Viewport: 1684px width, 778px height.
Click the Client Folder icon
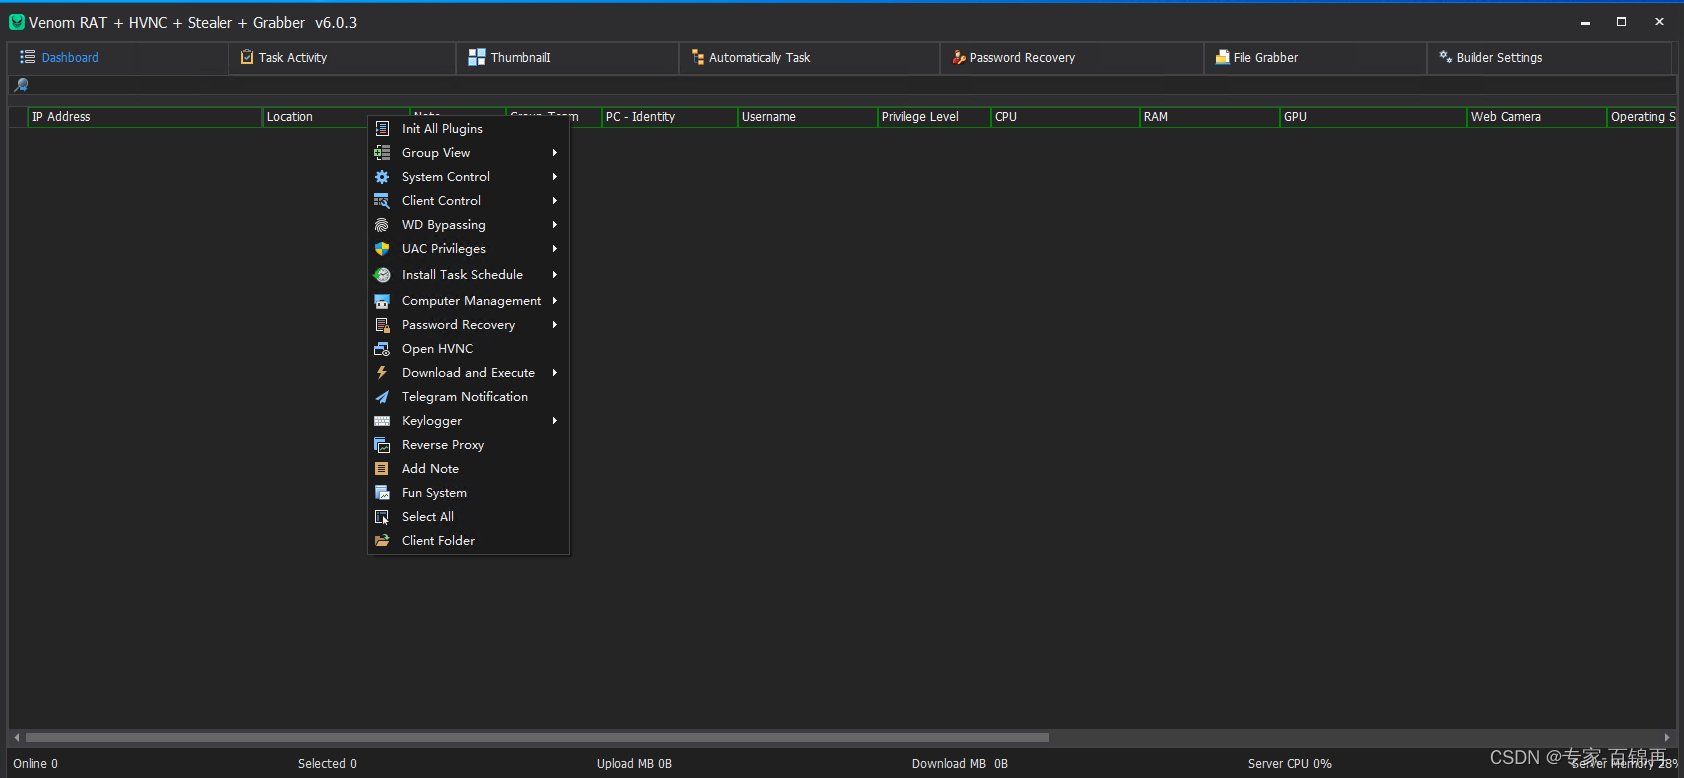click(382, 541)
